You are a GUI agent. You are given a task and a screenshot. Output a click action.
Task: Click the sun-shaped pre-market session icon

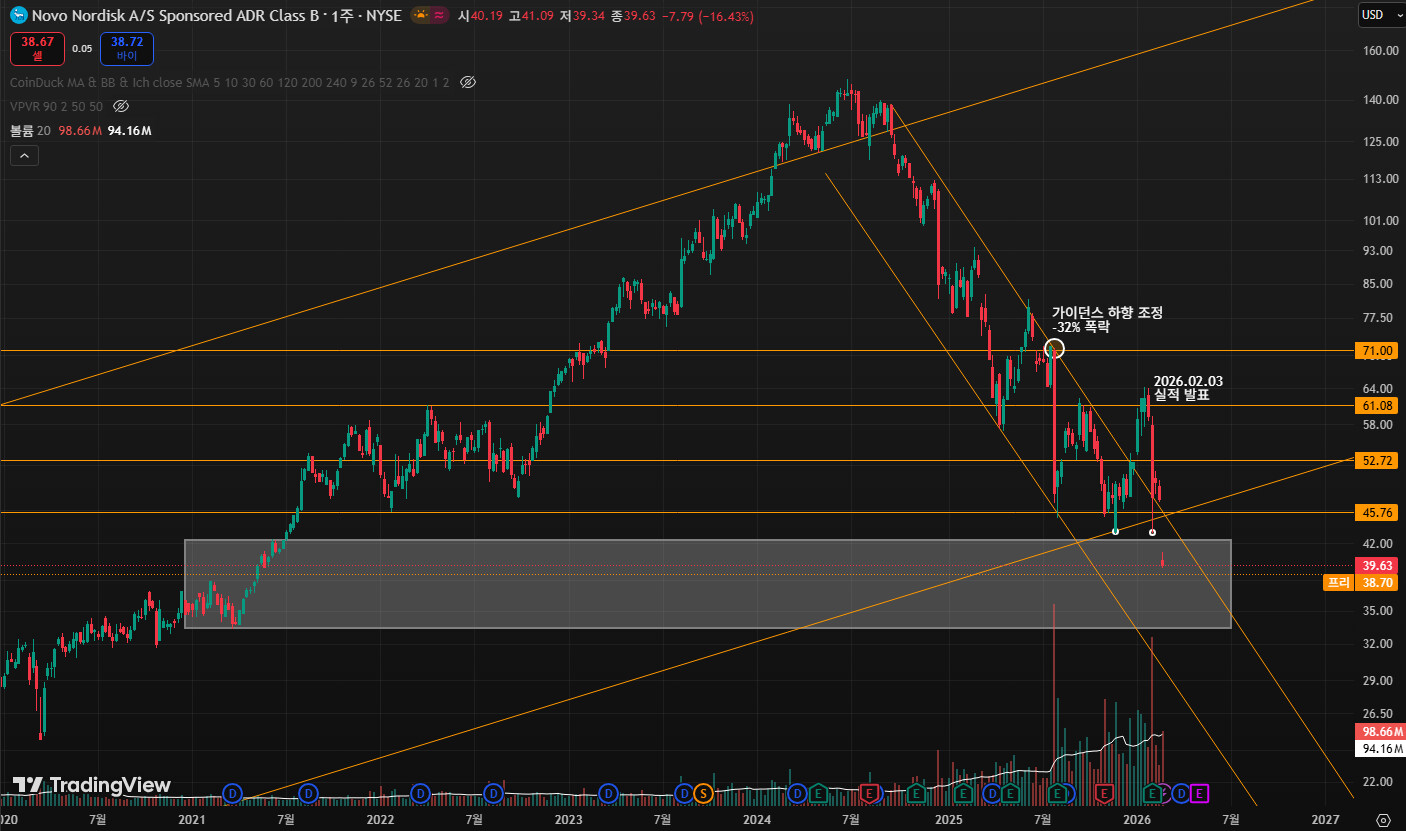pos(421,16)
